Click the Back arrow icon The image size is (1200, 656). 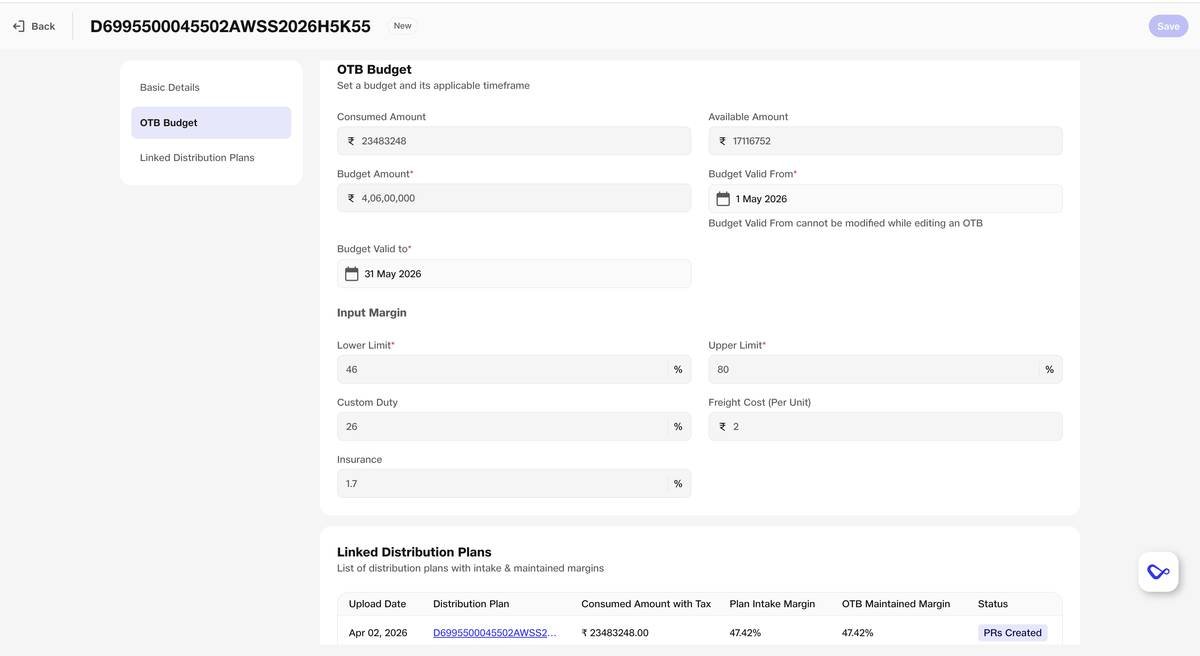click(19, 26)
